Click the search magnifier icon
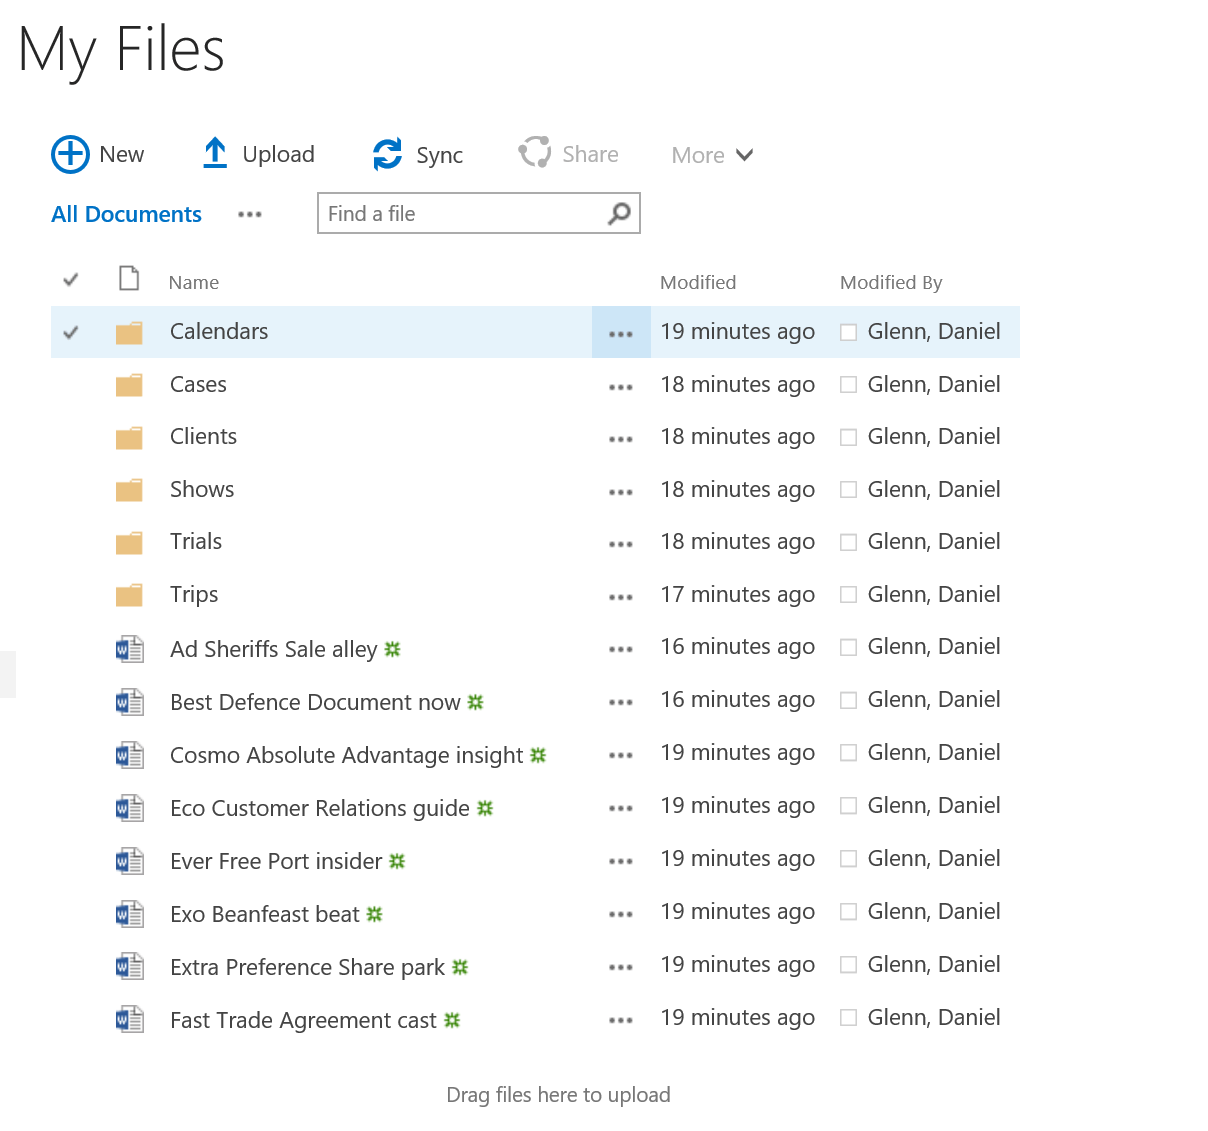 (618, 213)
